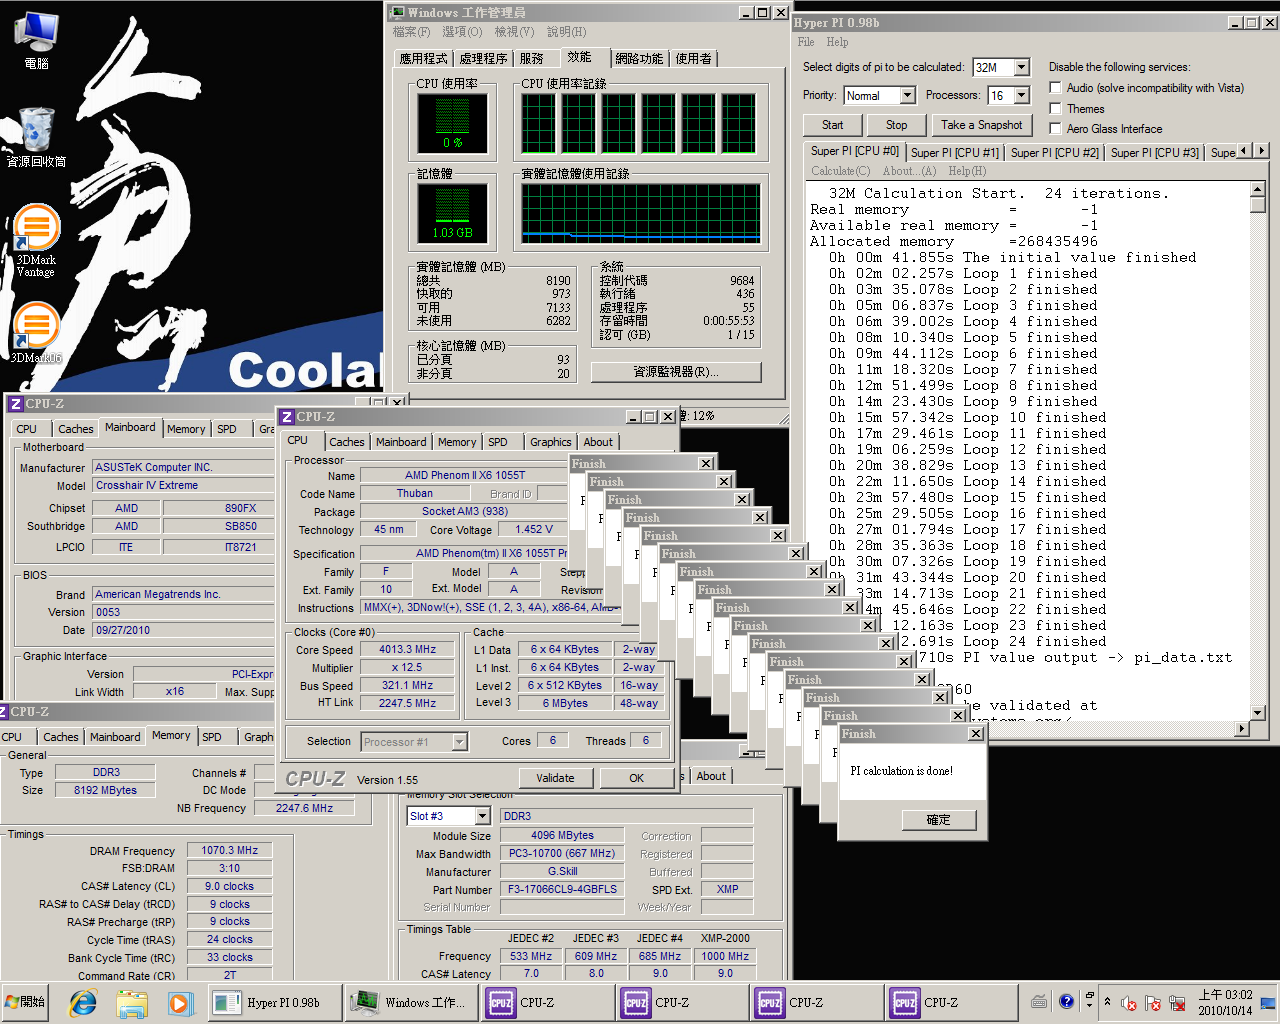The height and width of the screenshot is (1024, 1280).
Task: Switch to Windows Task Manager taskbar button
Action: (411, 1002)
